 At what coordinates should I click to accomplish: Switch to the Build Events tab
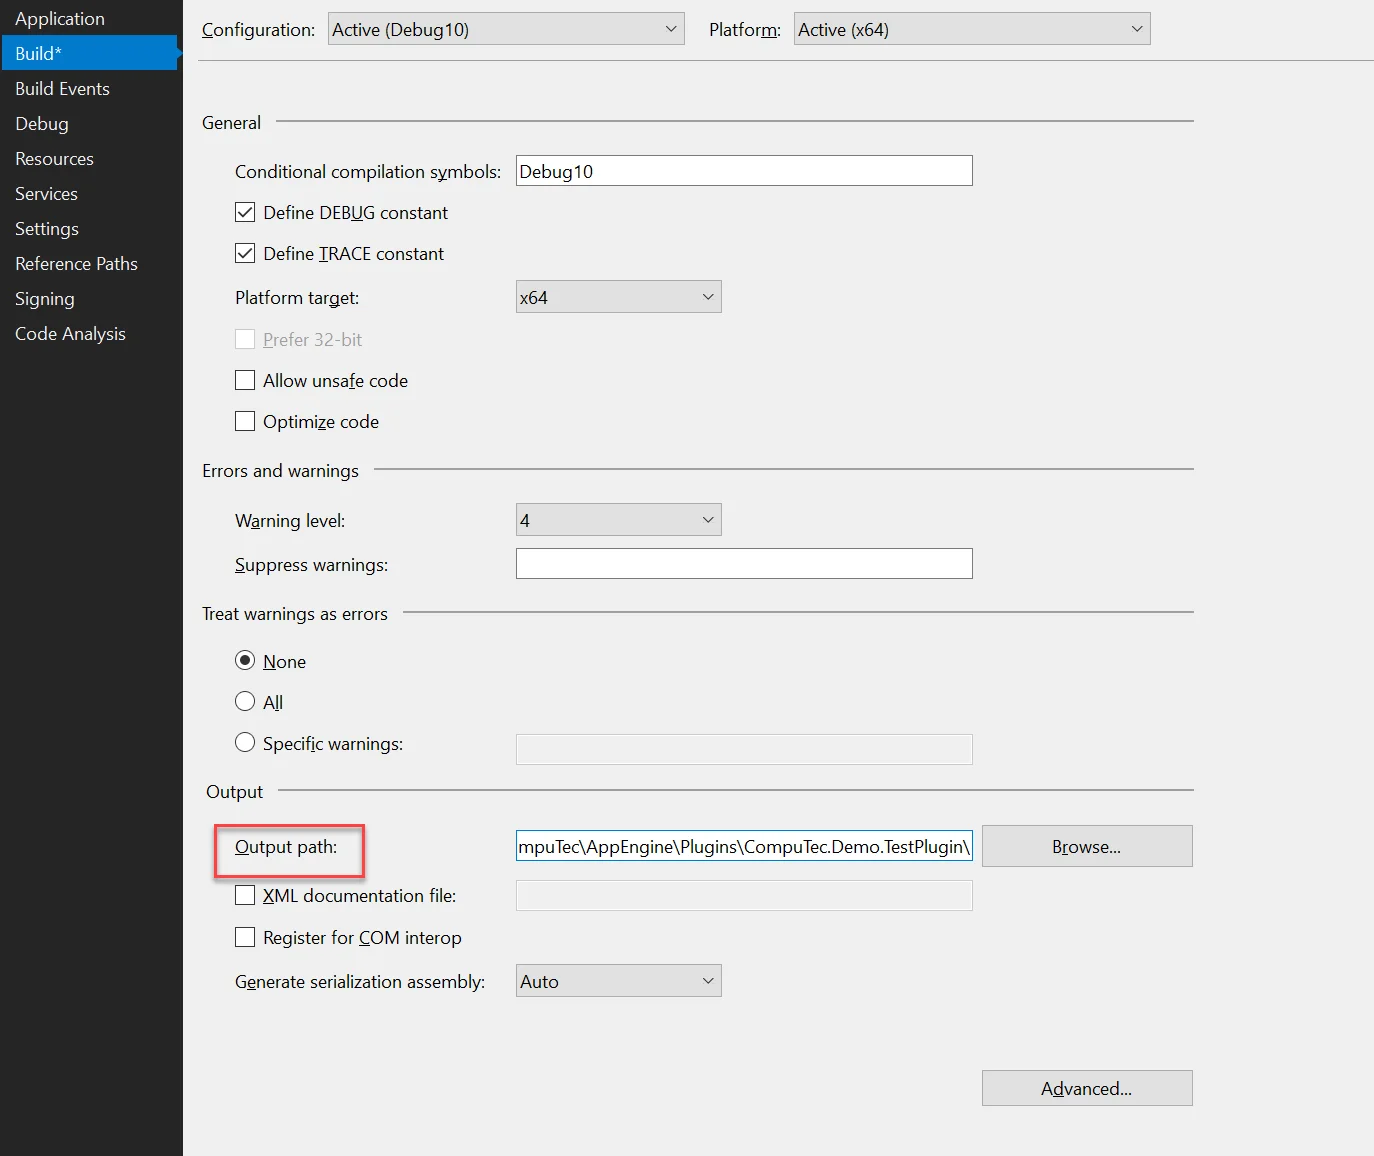pos(62,89)
